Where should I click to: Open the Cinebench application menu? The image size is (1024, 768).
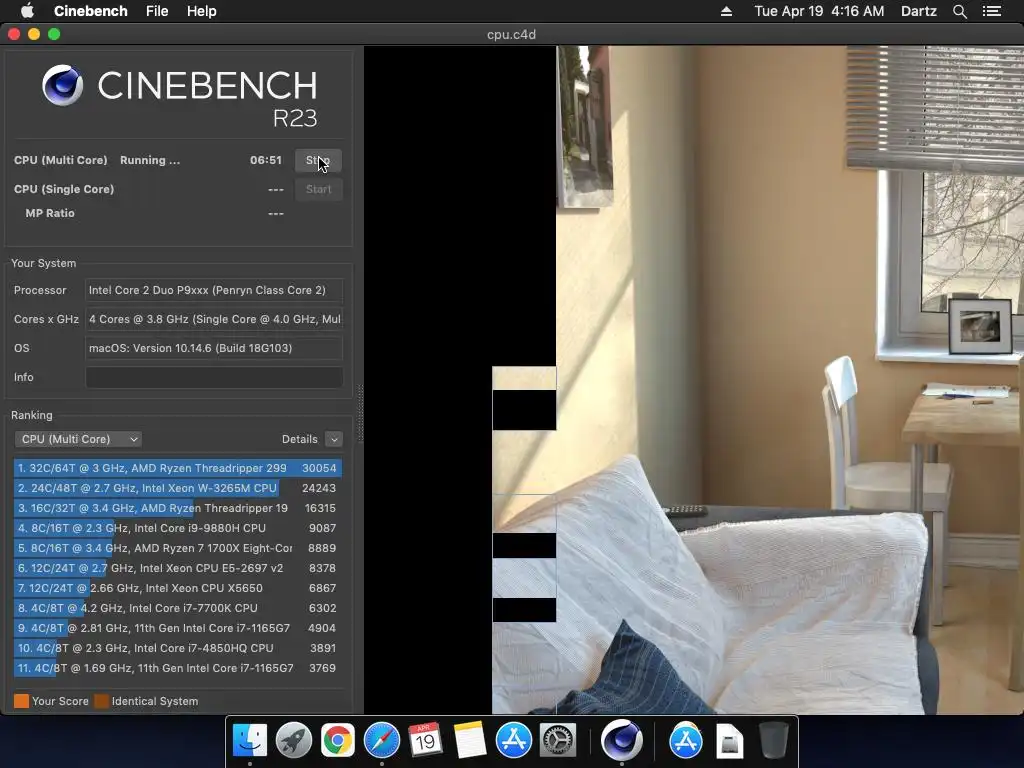coord(90,11)
